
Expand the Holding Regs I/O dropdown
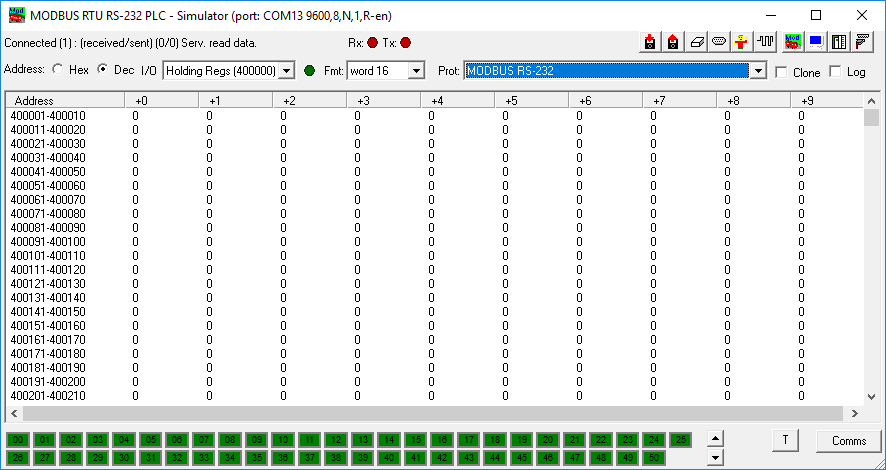[x=287, y=71]
